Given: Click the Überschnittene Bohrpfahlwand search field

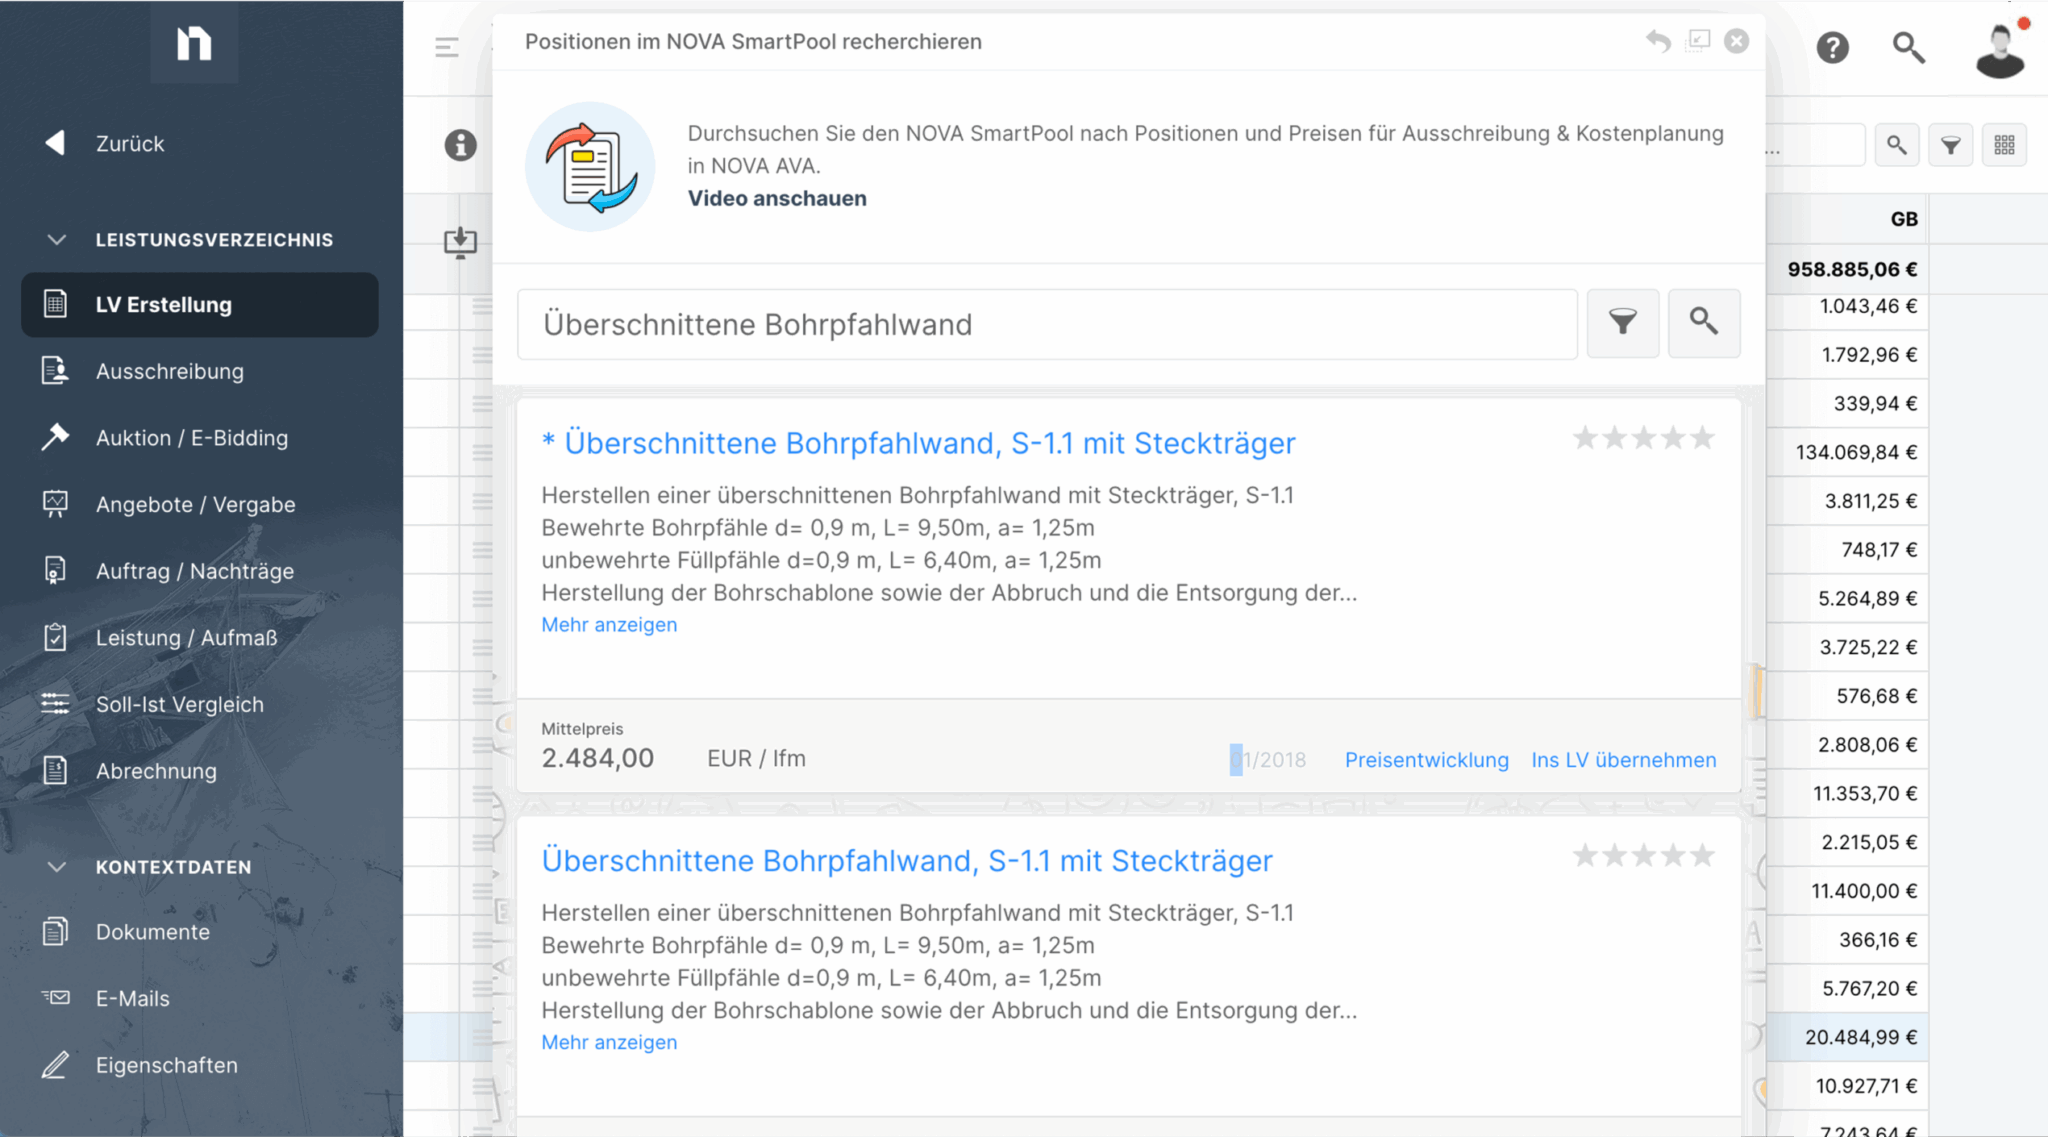Looking at the screenshot, I should (1047, 324).
